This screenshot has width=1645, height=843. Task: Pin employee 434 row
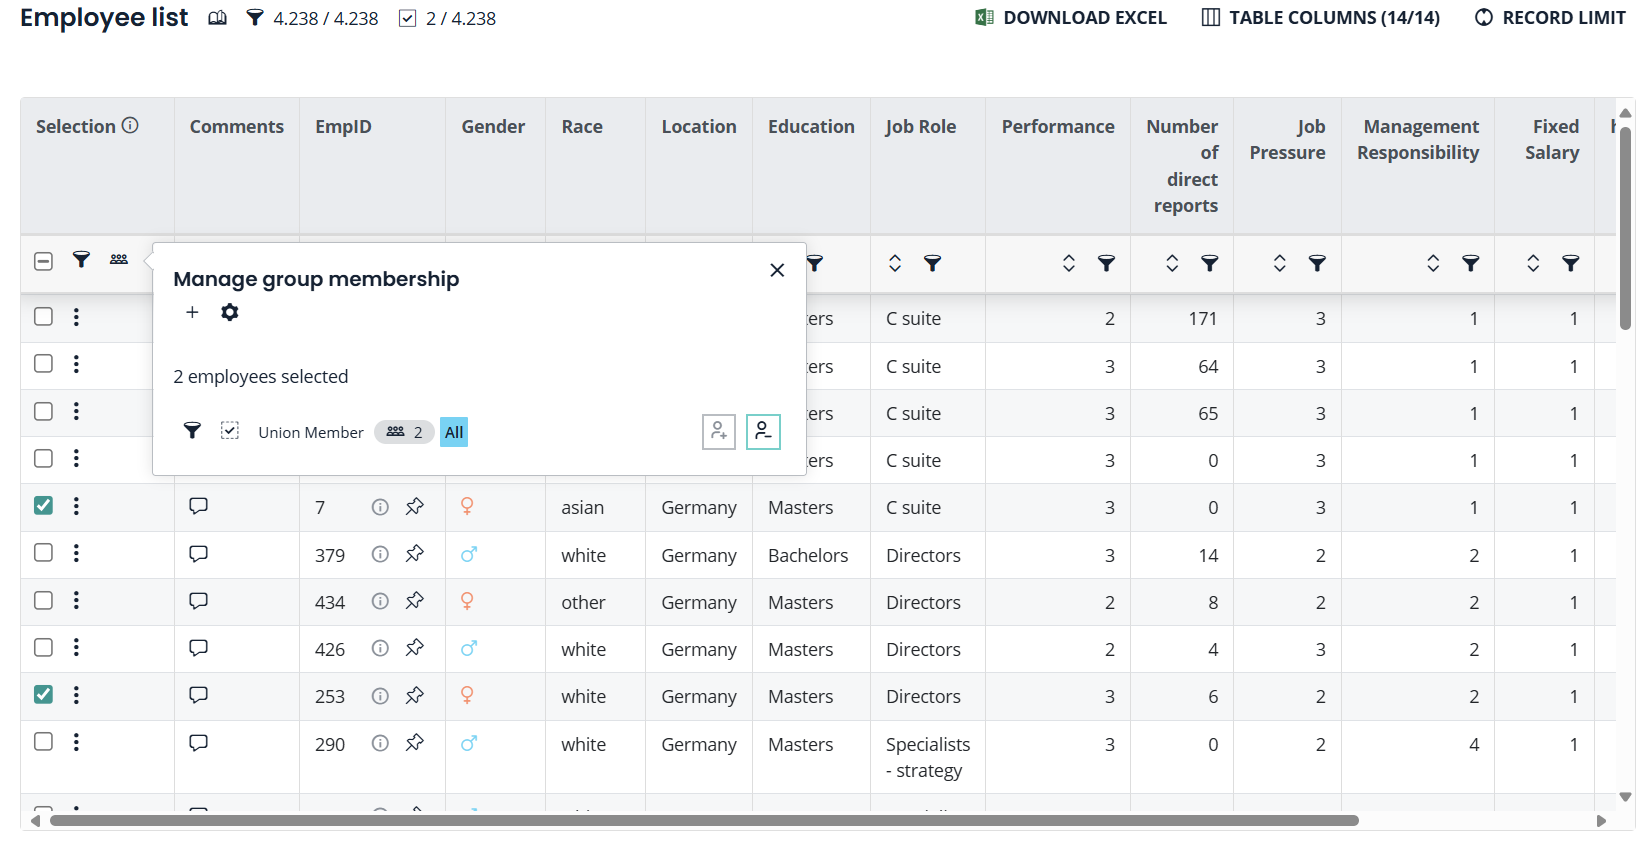pyautogui.click(x=415, y=601)
